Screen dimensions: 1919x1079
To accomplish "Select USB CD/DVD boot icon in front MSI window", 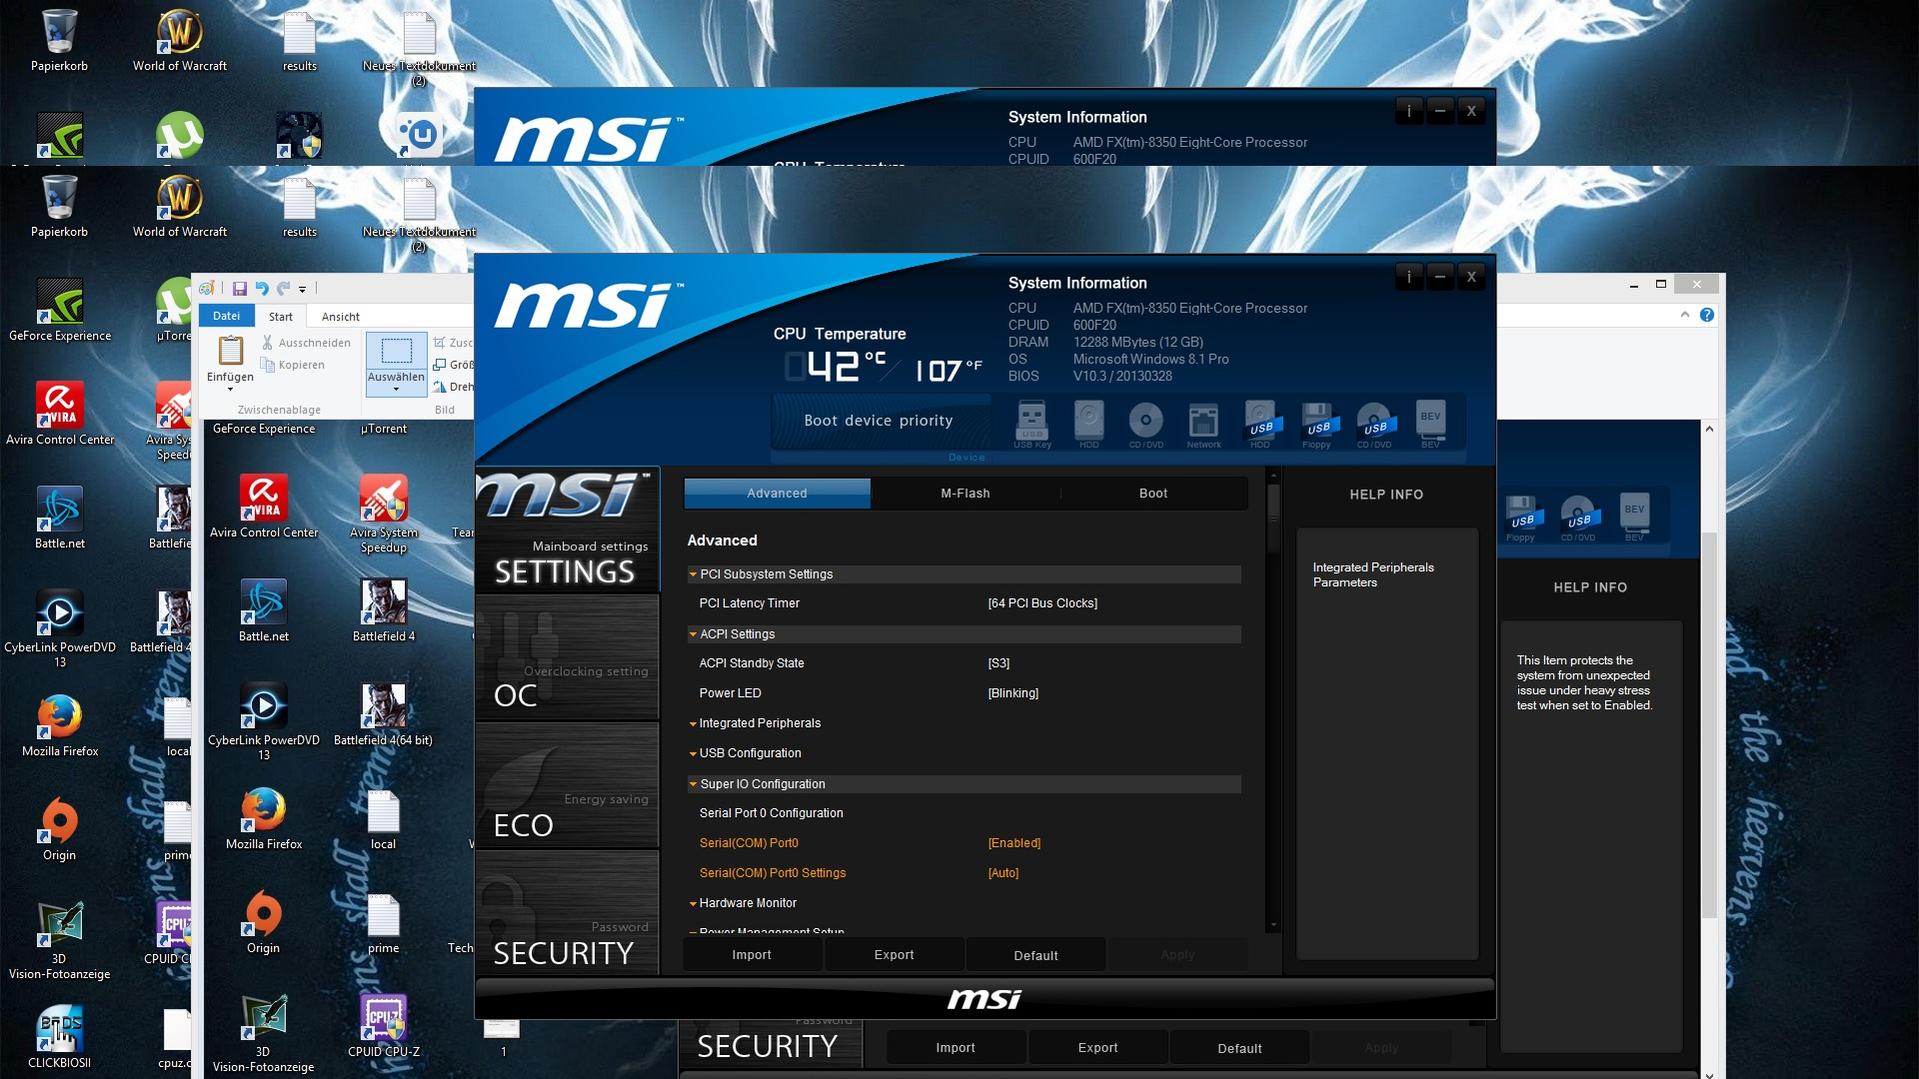I will 1374,424.
